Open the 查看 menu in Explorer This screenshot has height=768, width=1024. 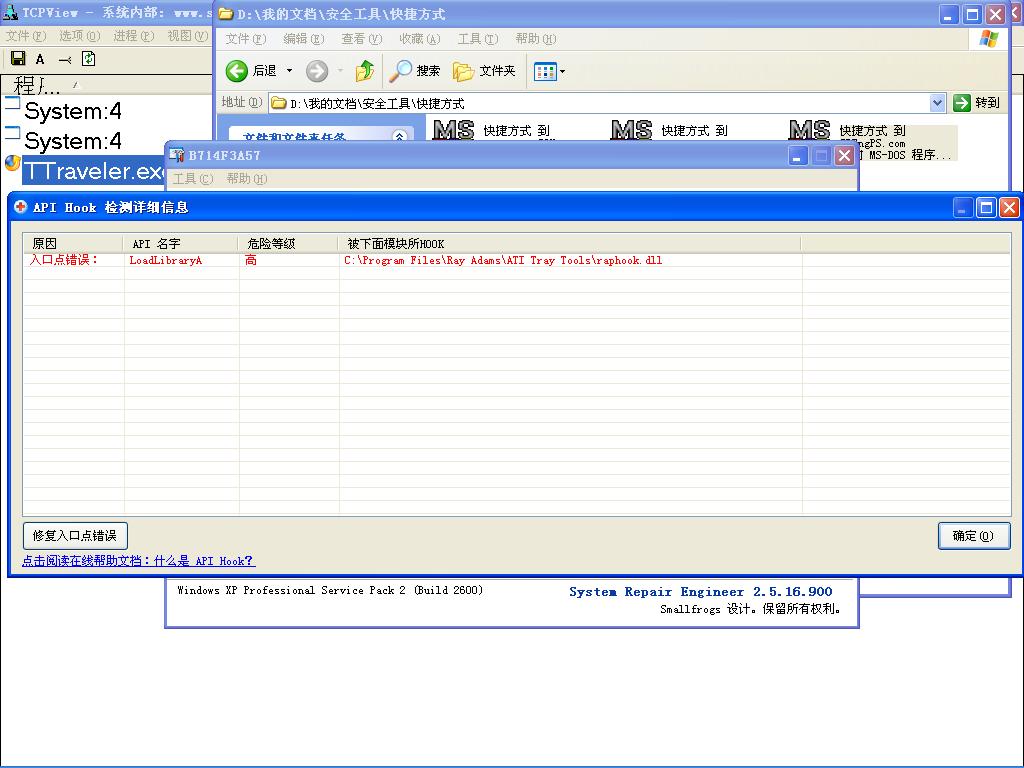[x=361, y=39]
